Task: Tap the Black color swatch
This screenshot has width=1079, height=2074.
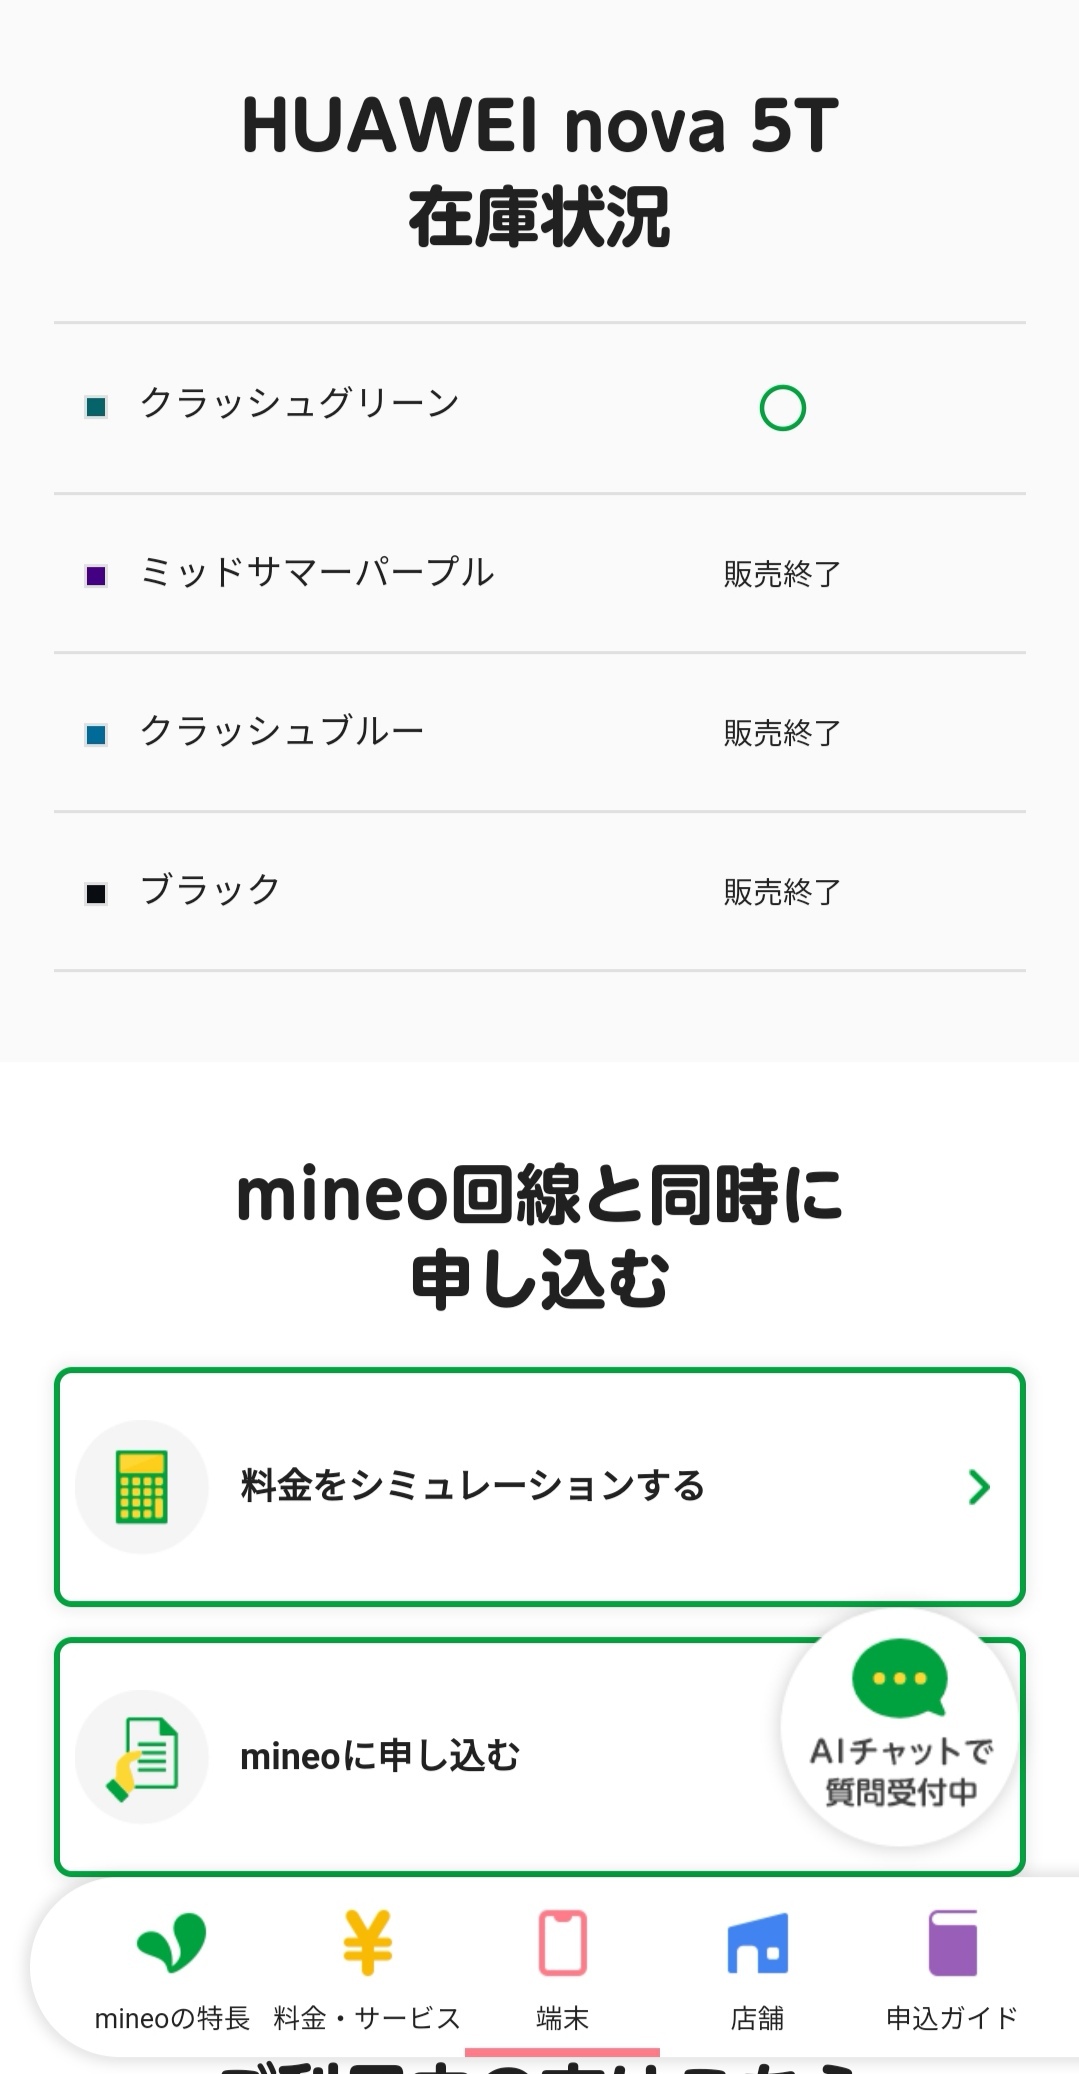Action: pos(96,893)
